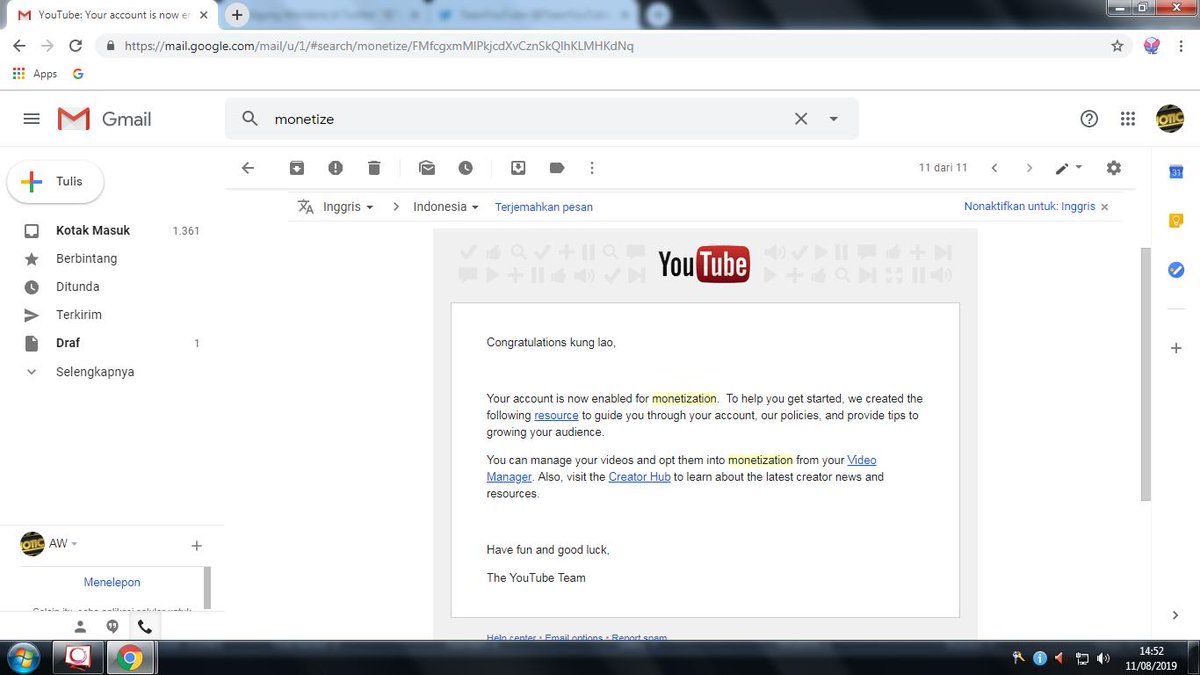Open a new Chrome tab
The height and width of the screenshot is (675, 1200).
[237, 15]
